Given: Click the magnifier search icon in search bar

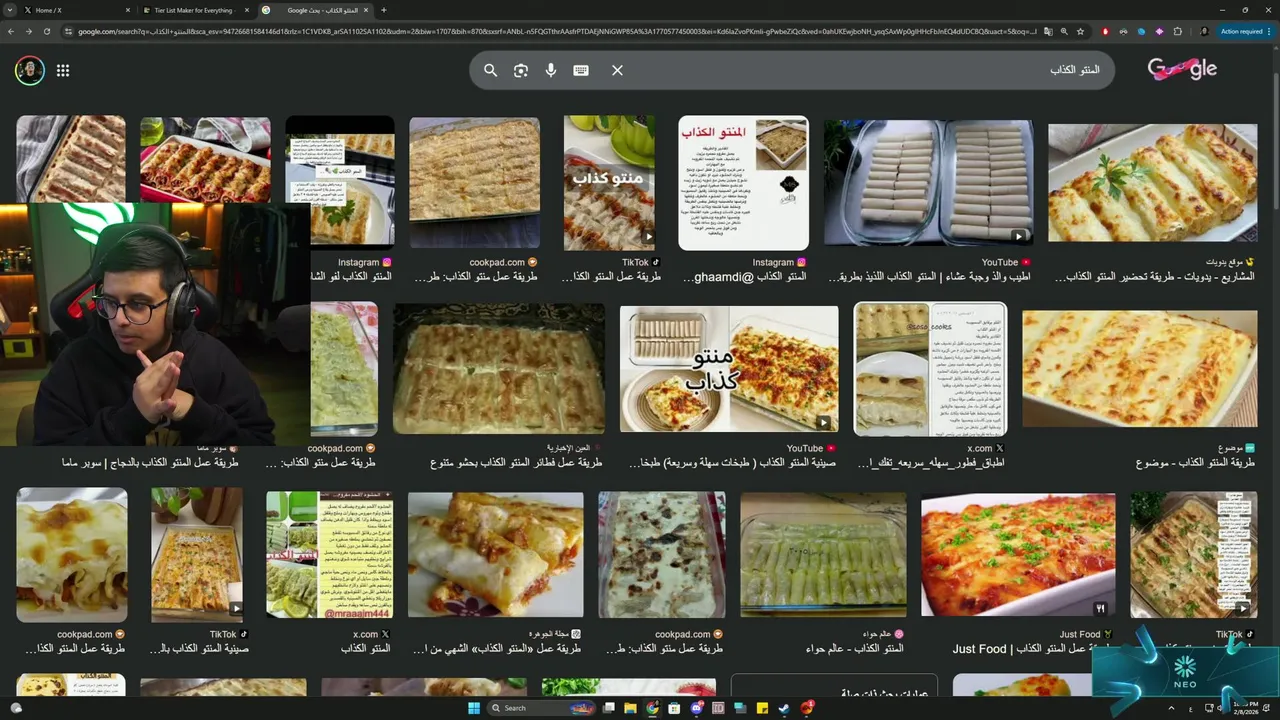Looking at the screenshot, I should tap(490, 70).
